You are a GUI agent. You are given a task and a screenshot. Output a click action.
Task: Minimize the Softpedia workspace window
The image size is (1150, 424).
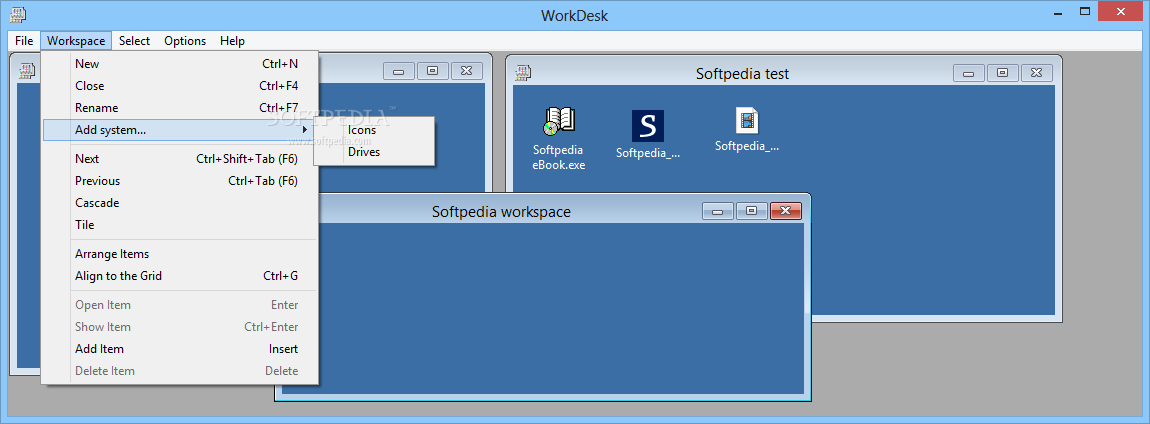(x=718, y=211)
